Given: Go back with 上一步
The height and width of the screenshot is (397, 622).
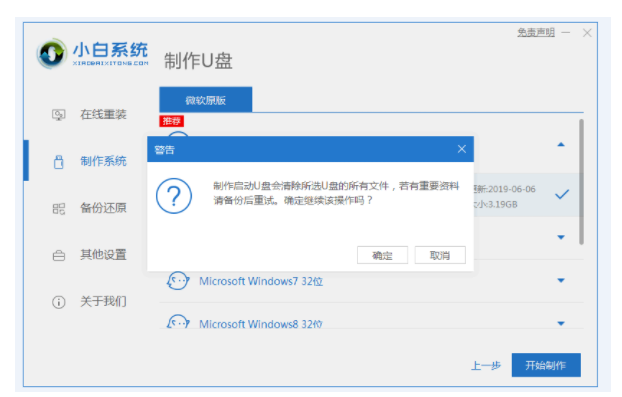Looking at the screenshot, I should [486, 365].
